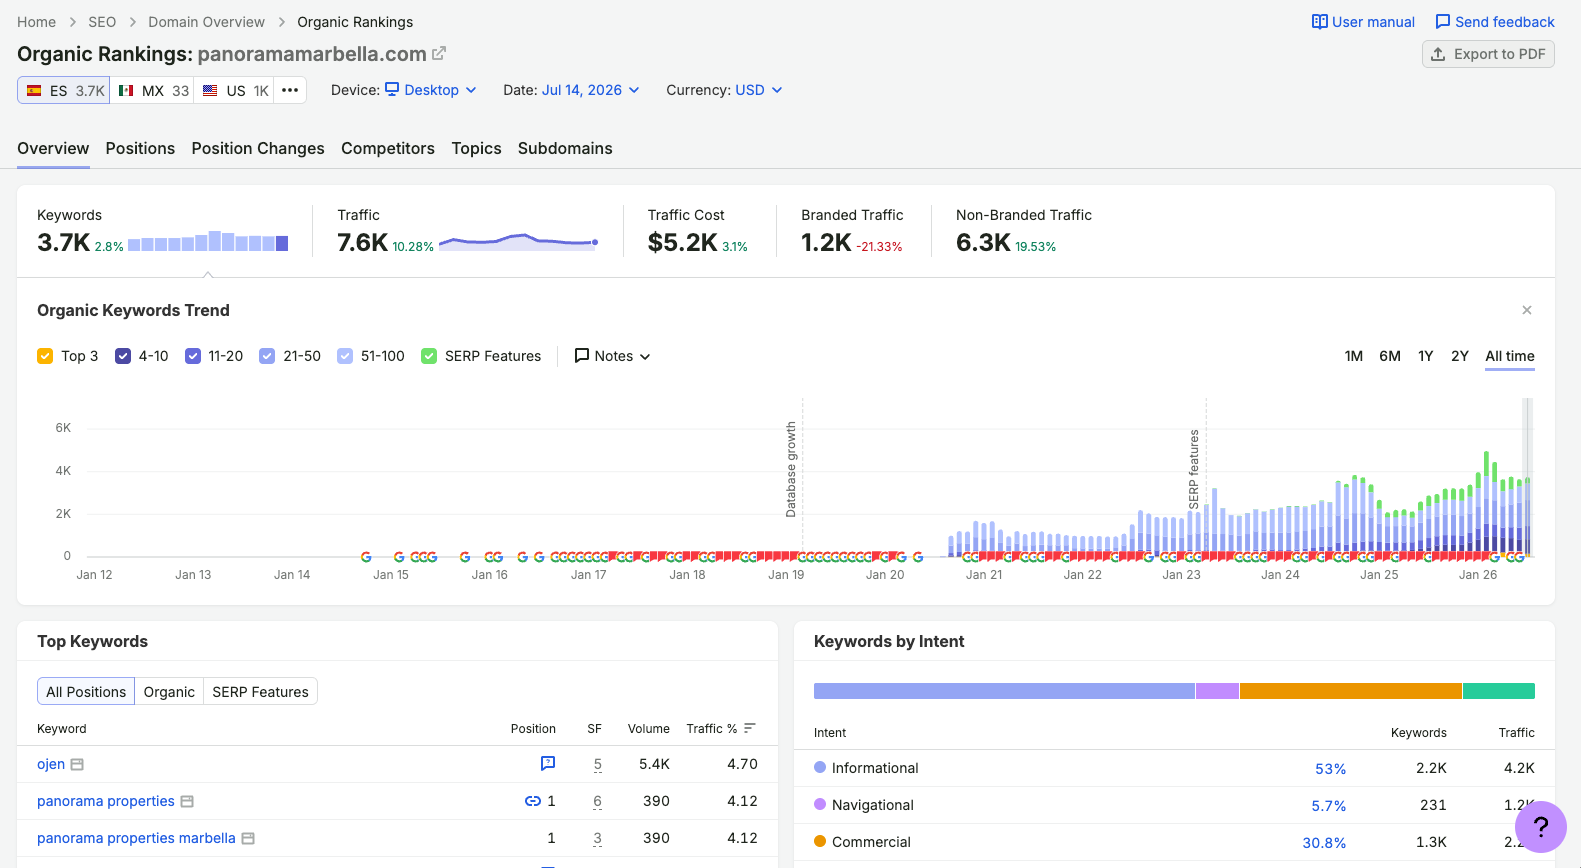Open external link icon beside panoramamarbella.com
This screenshot has height=868, width=1581.
(x=439, y=53)
